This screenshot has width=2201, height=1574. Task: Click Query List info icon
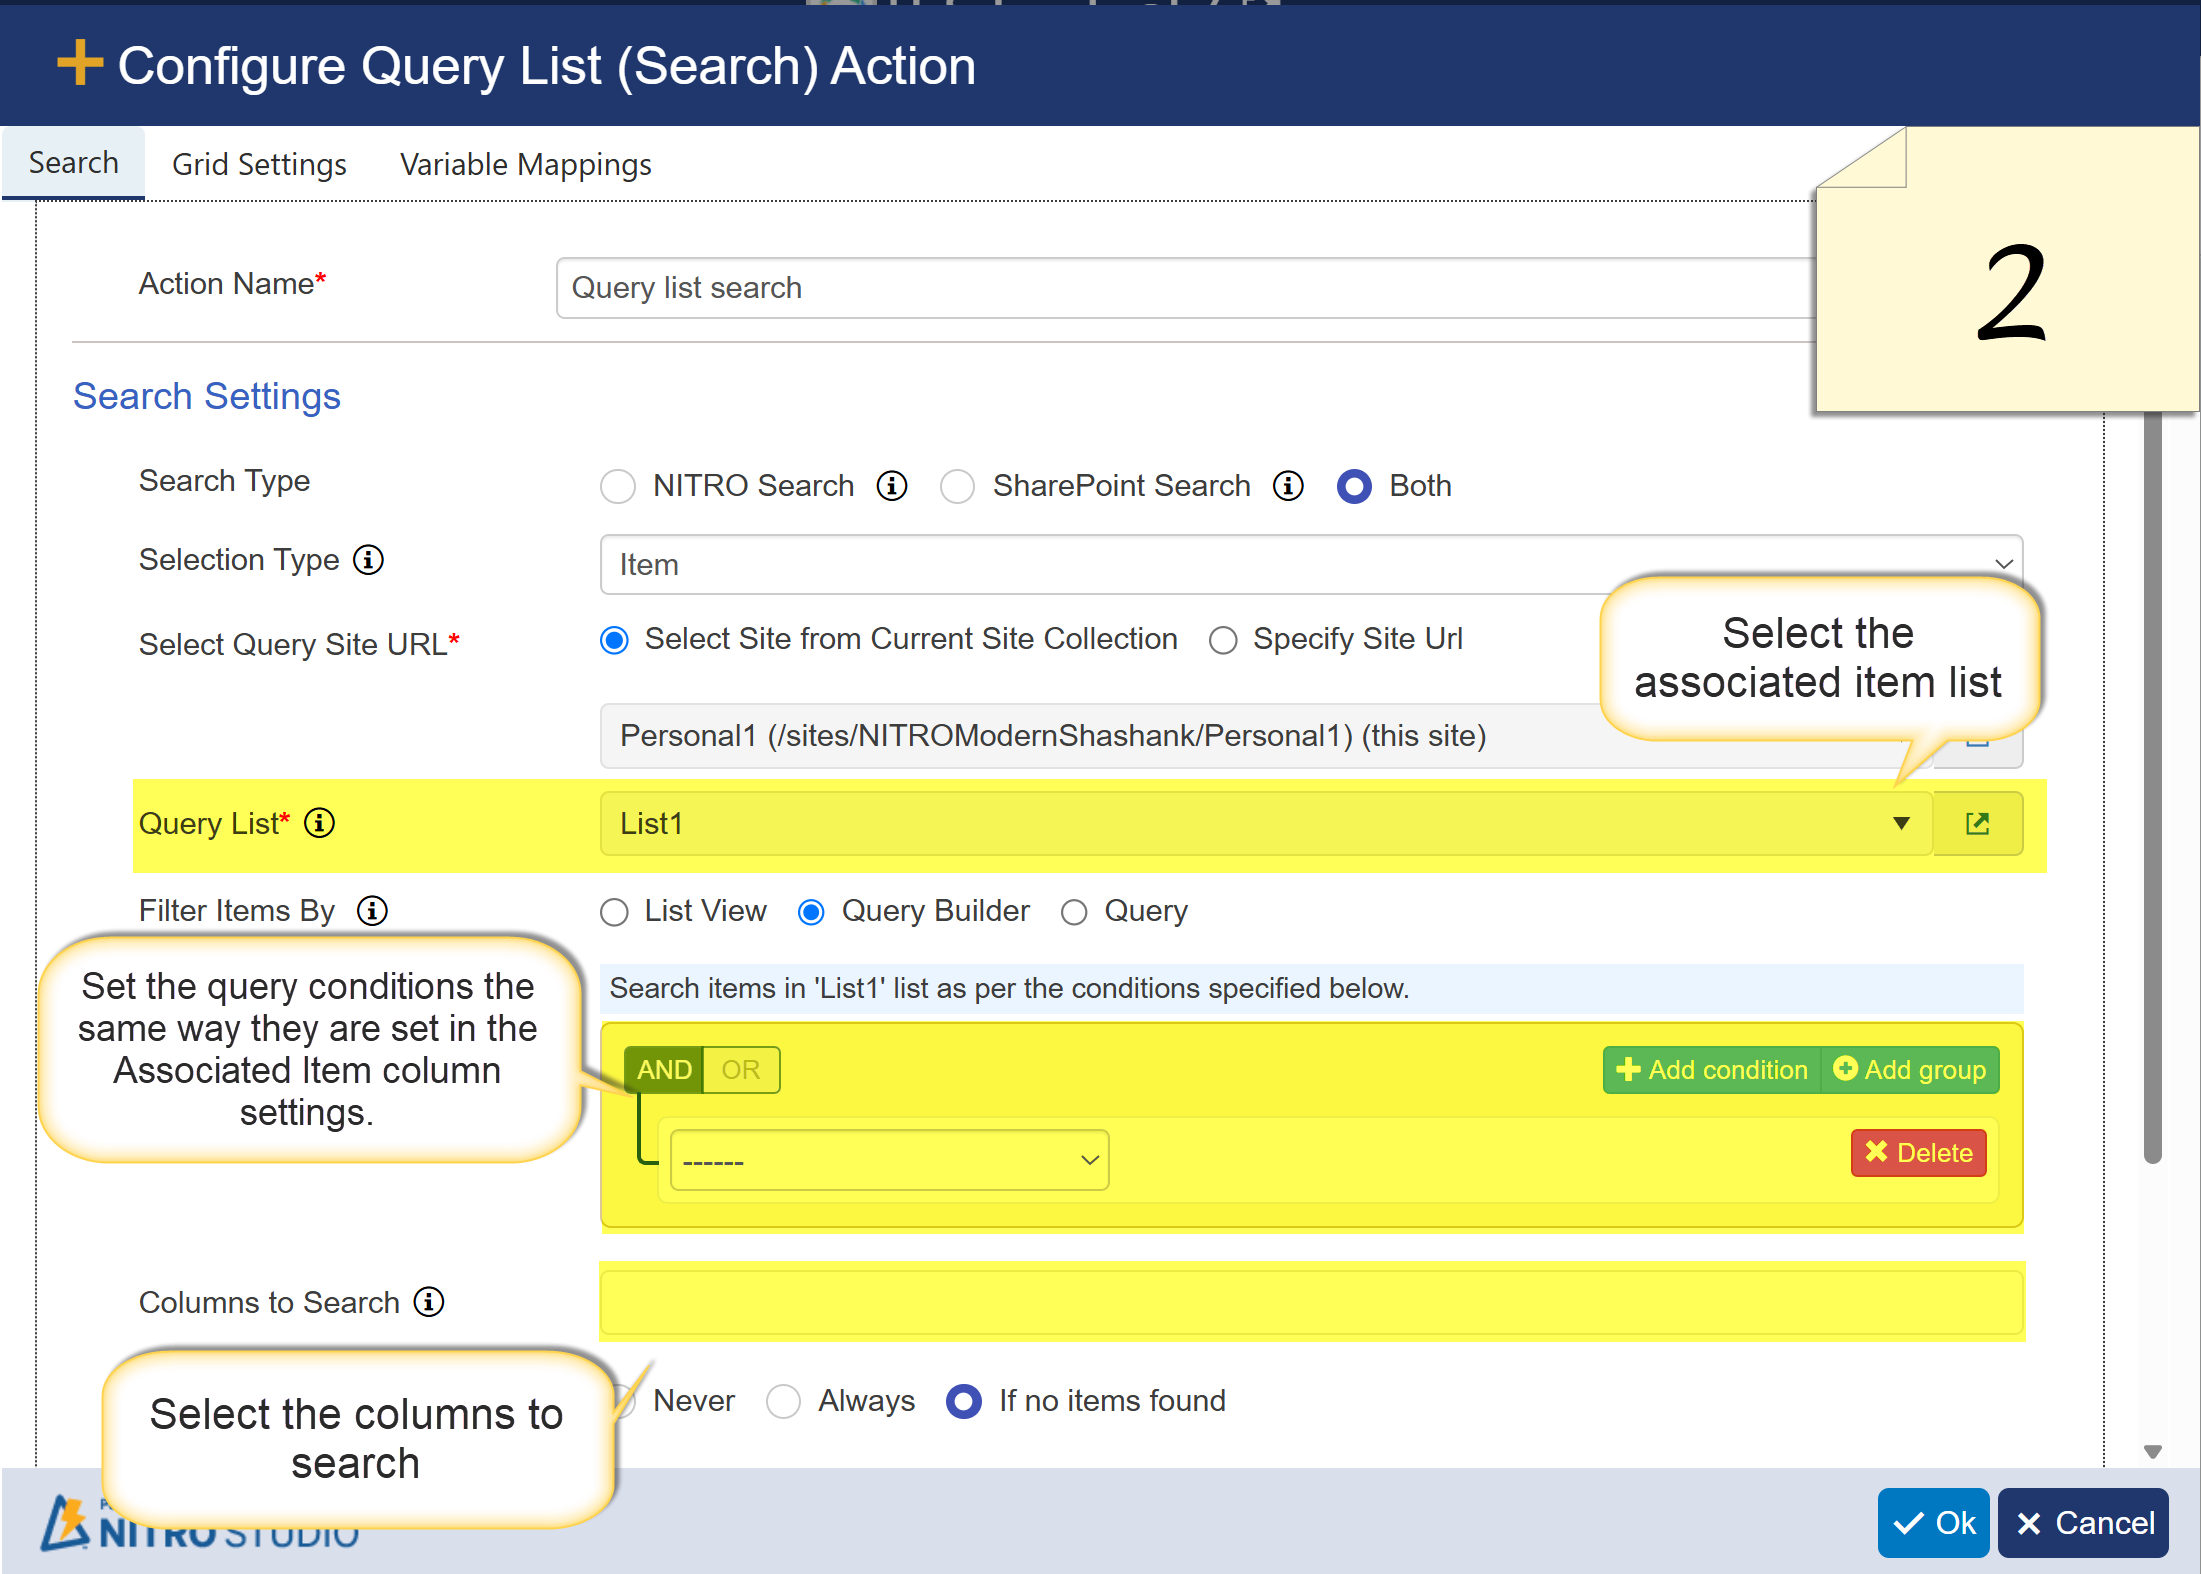tap(319, 823)
